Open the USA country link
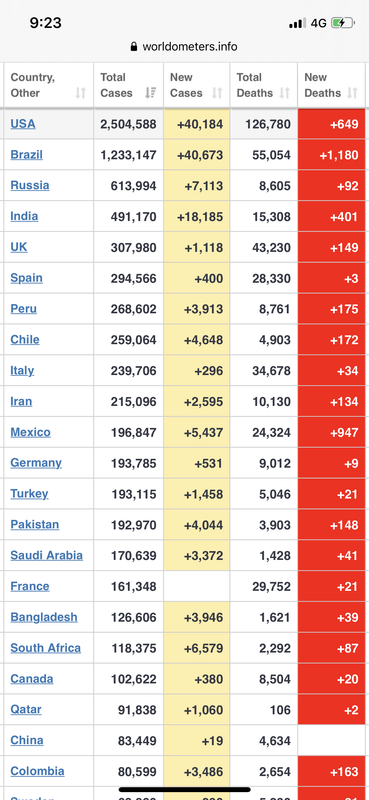 click(23, 123)
